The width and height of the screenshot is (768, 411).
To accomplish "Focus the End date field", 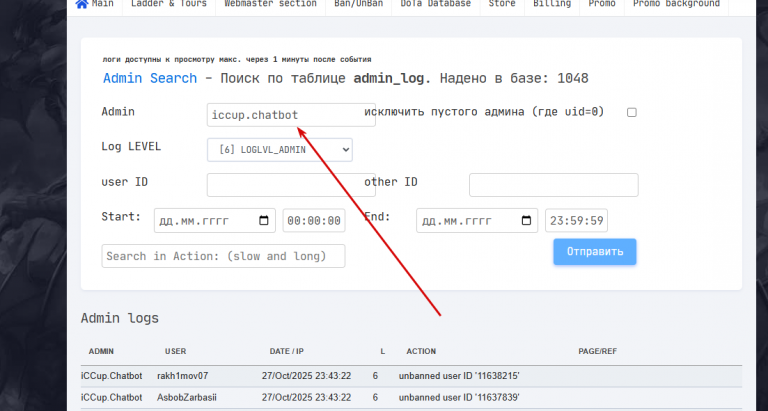I will [477, 220].
